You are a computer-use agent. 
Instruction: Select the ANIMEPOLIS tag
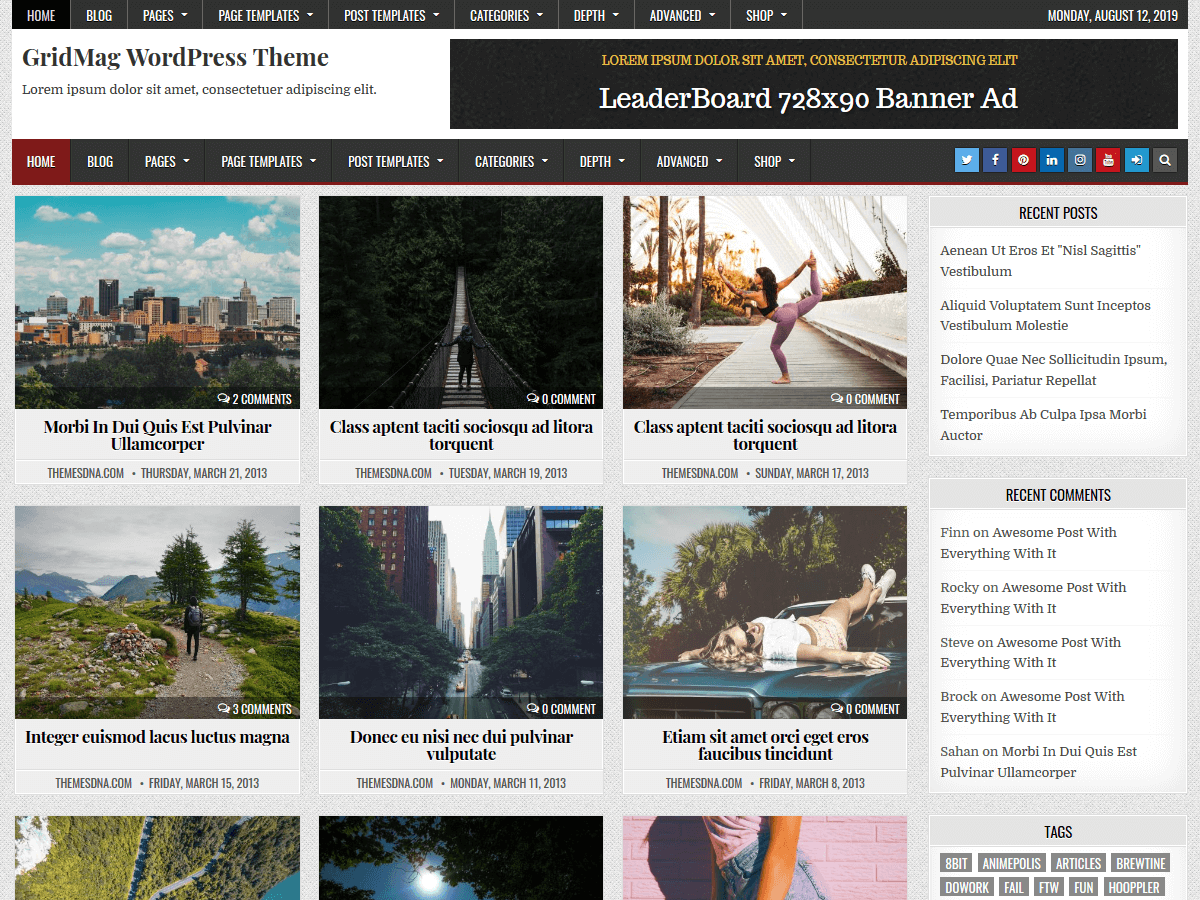click(x=1014, y=863)
